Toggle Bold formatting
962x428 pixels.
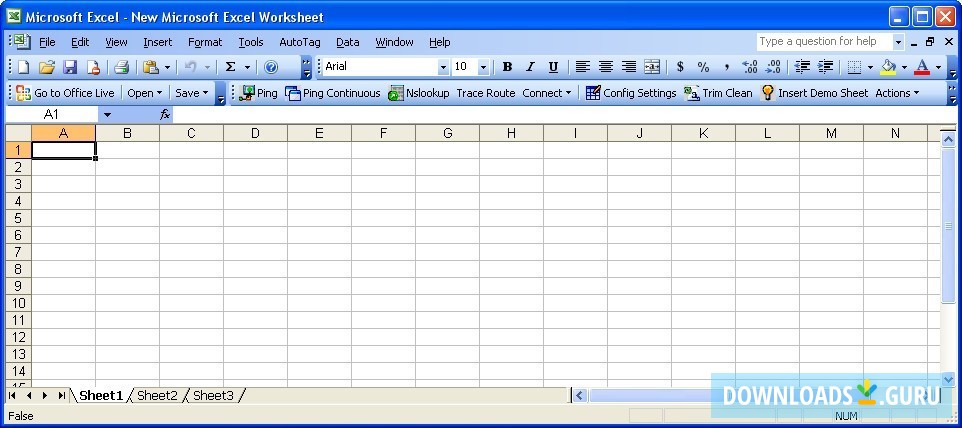507,67
